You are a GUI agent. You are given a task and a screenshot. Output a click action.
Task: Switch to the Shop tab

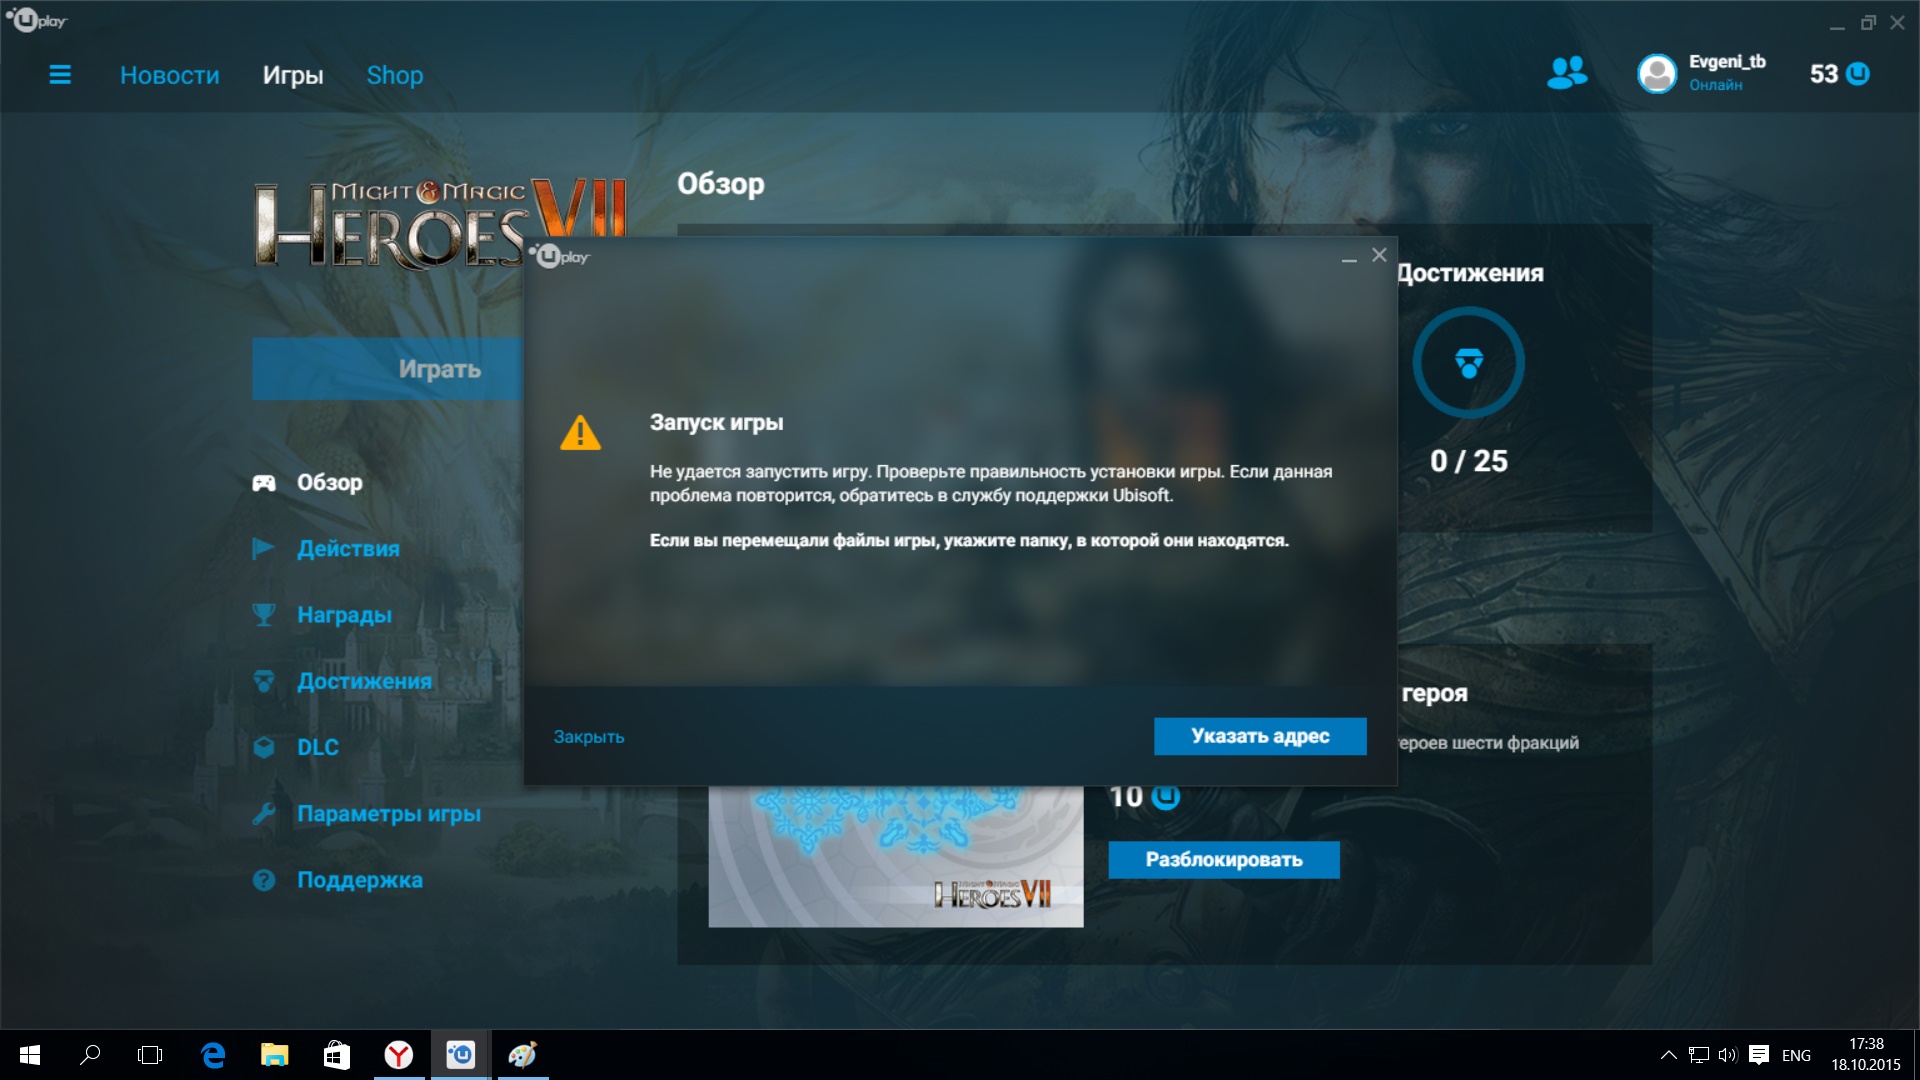tap(394, 76)
